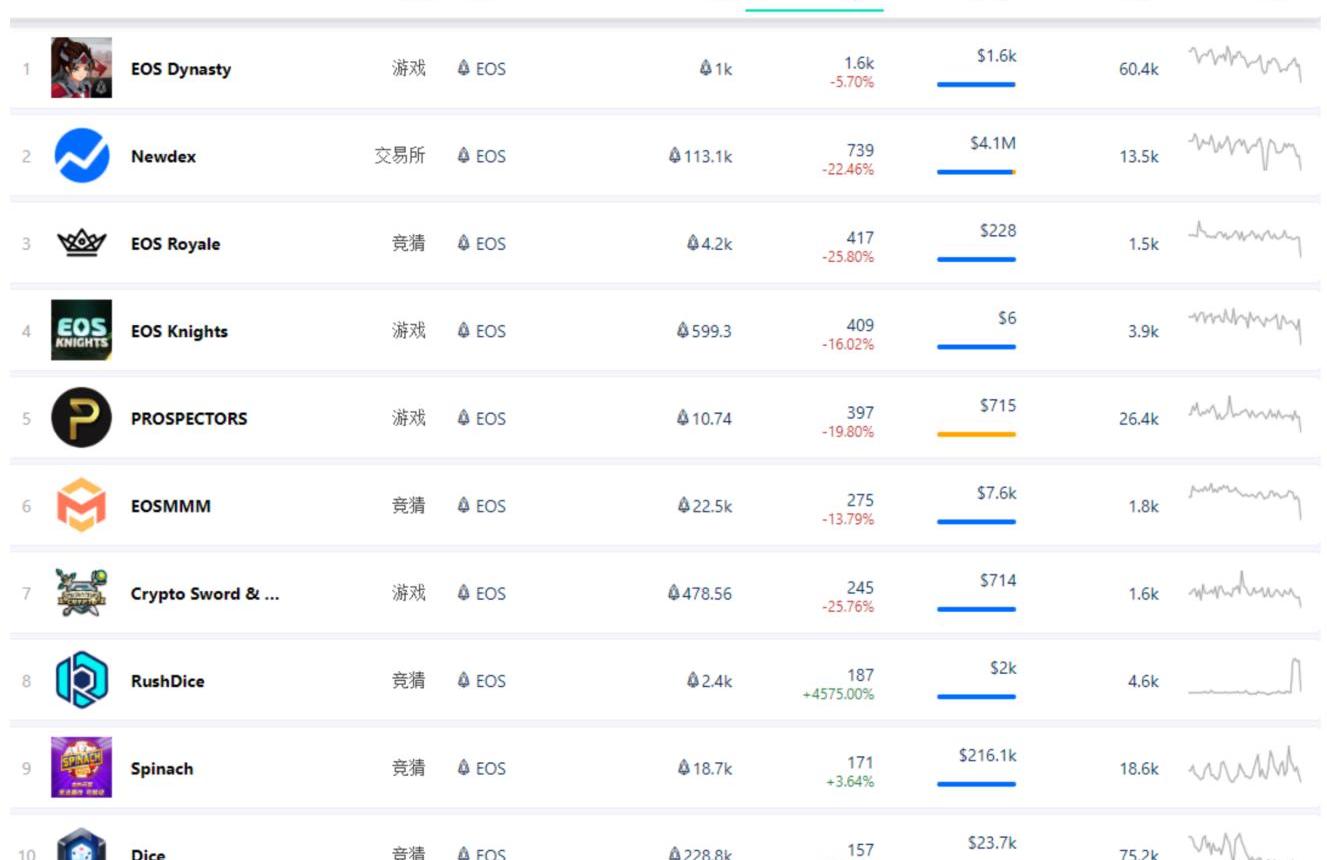Click the Newdex 交易所 category label
Image resolution: width=1327 pixels, height=860 pixels.
pos(400,156)
